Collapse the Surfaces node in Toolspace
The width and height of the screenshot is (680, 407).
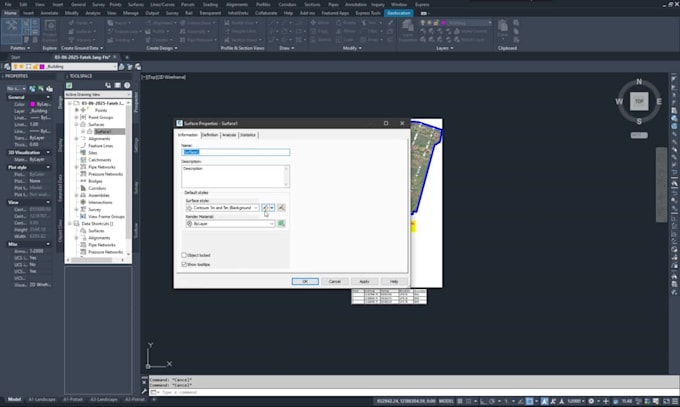point(76,125)
